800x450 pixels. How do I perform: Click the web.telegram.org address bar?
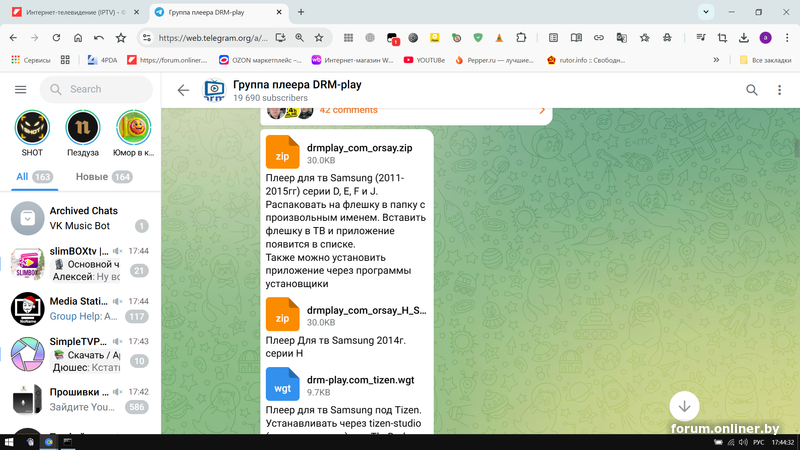[213, 38]
